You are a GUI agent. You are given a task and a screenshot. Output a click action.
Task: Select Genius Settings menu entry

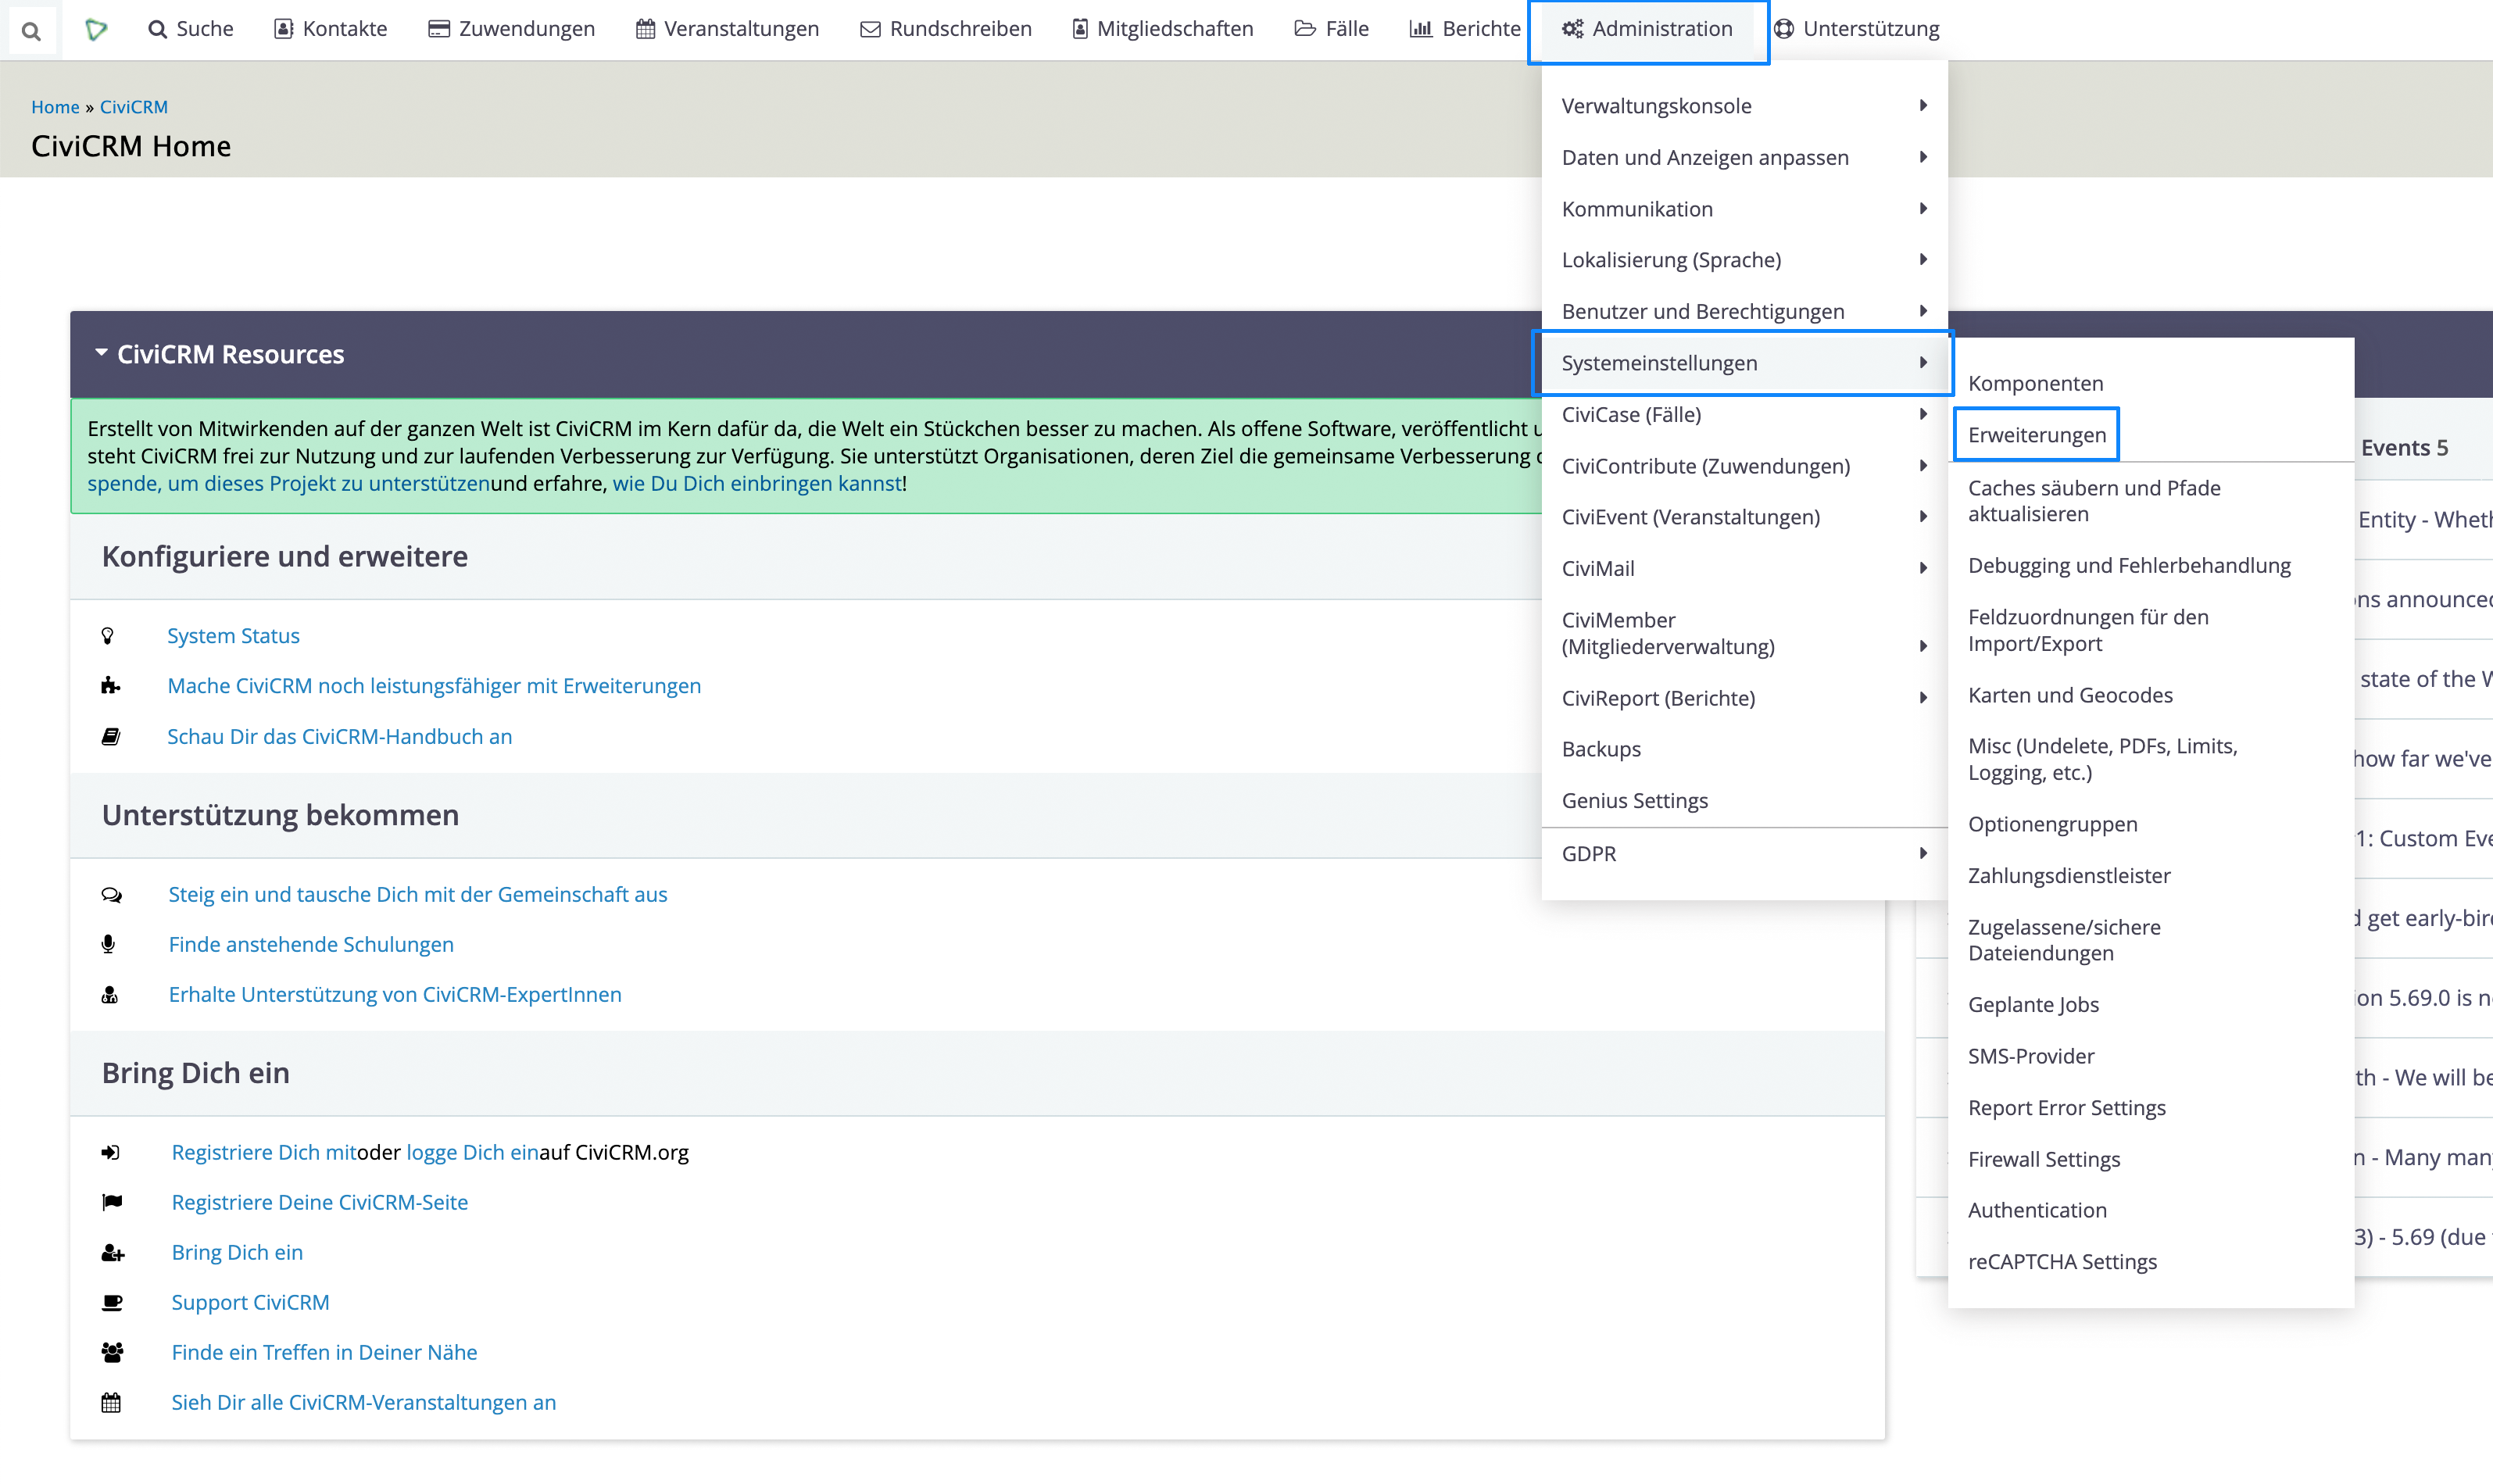coord(1744,801)
